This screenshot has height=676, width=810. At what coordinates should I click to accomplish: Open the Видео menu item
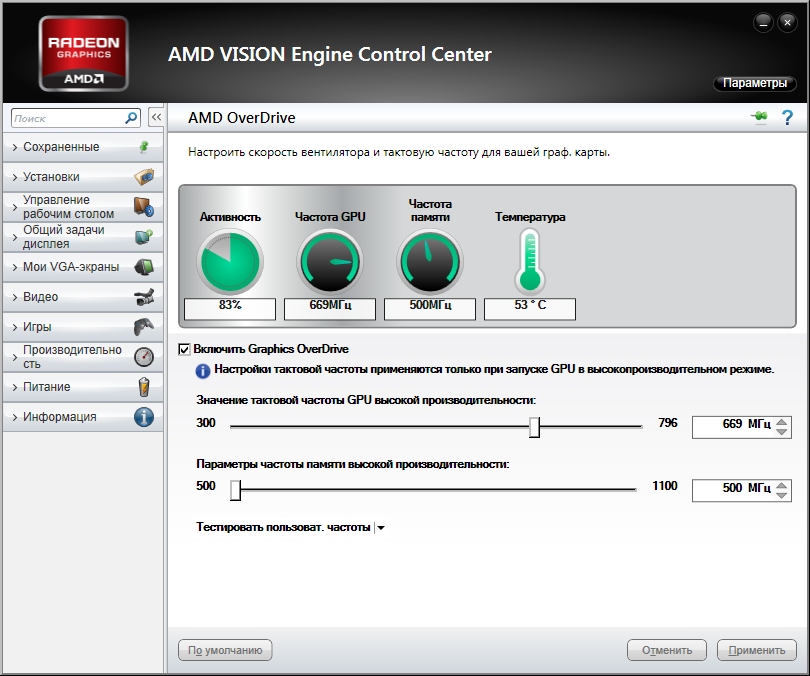click(x=83, y=297)
